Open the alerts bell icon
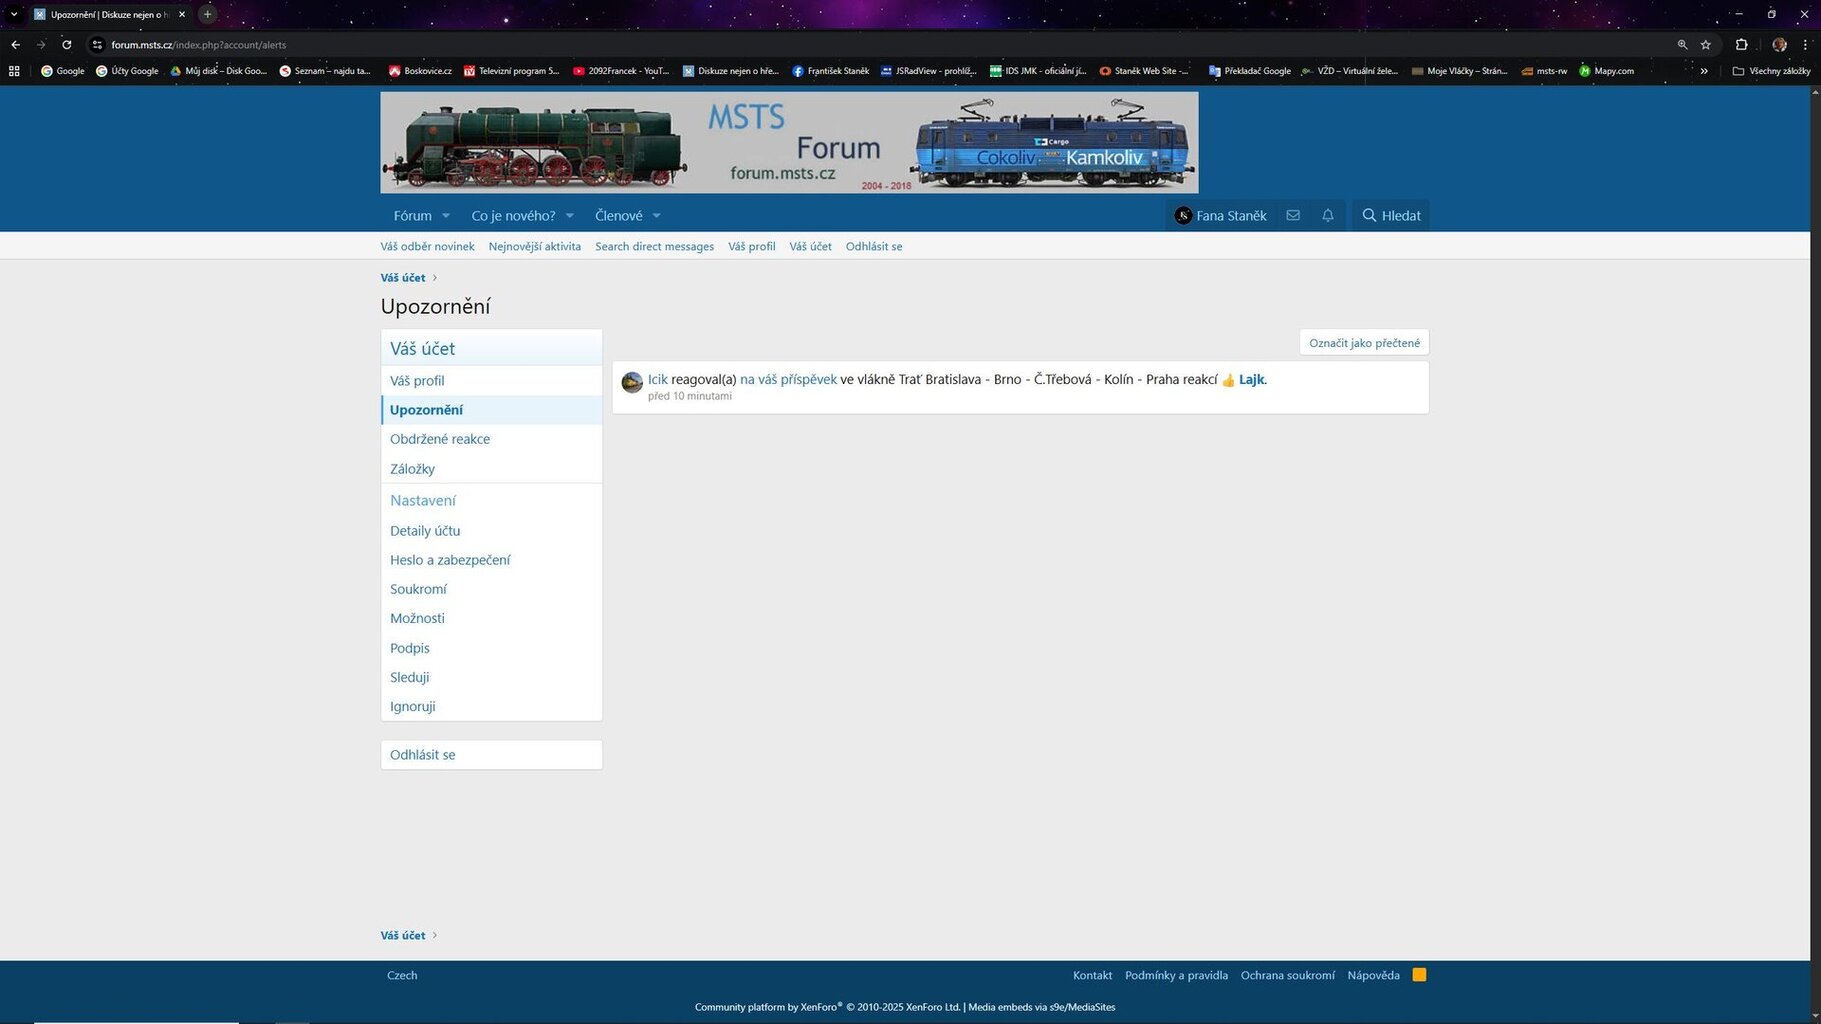The image size is (1821, 1024). tap(1328, 215)
